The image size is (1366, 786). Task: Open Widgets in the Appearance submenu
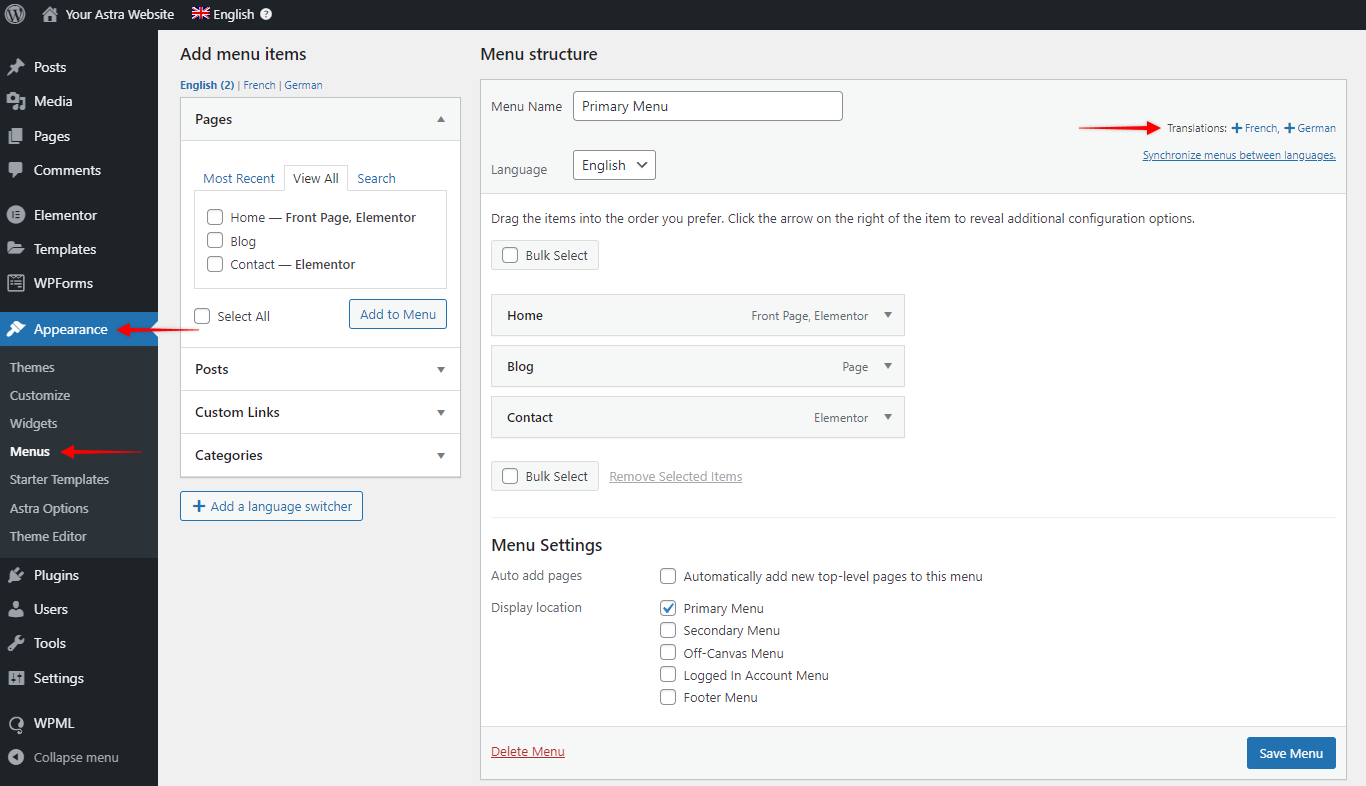[34, 423]
